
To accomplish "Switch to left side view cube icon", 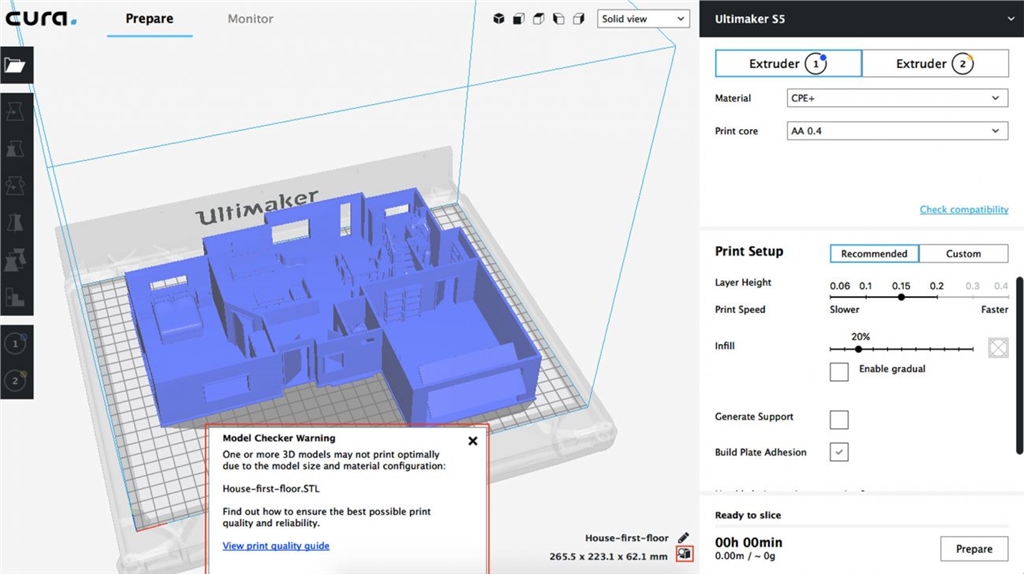I will pyautogui.click(x=558, y=19).
